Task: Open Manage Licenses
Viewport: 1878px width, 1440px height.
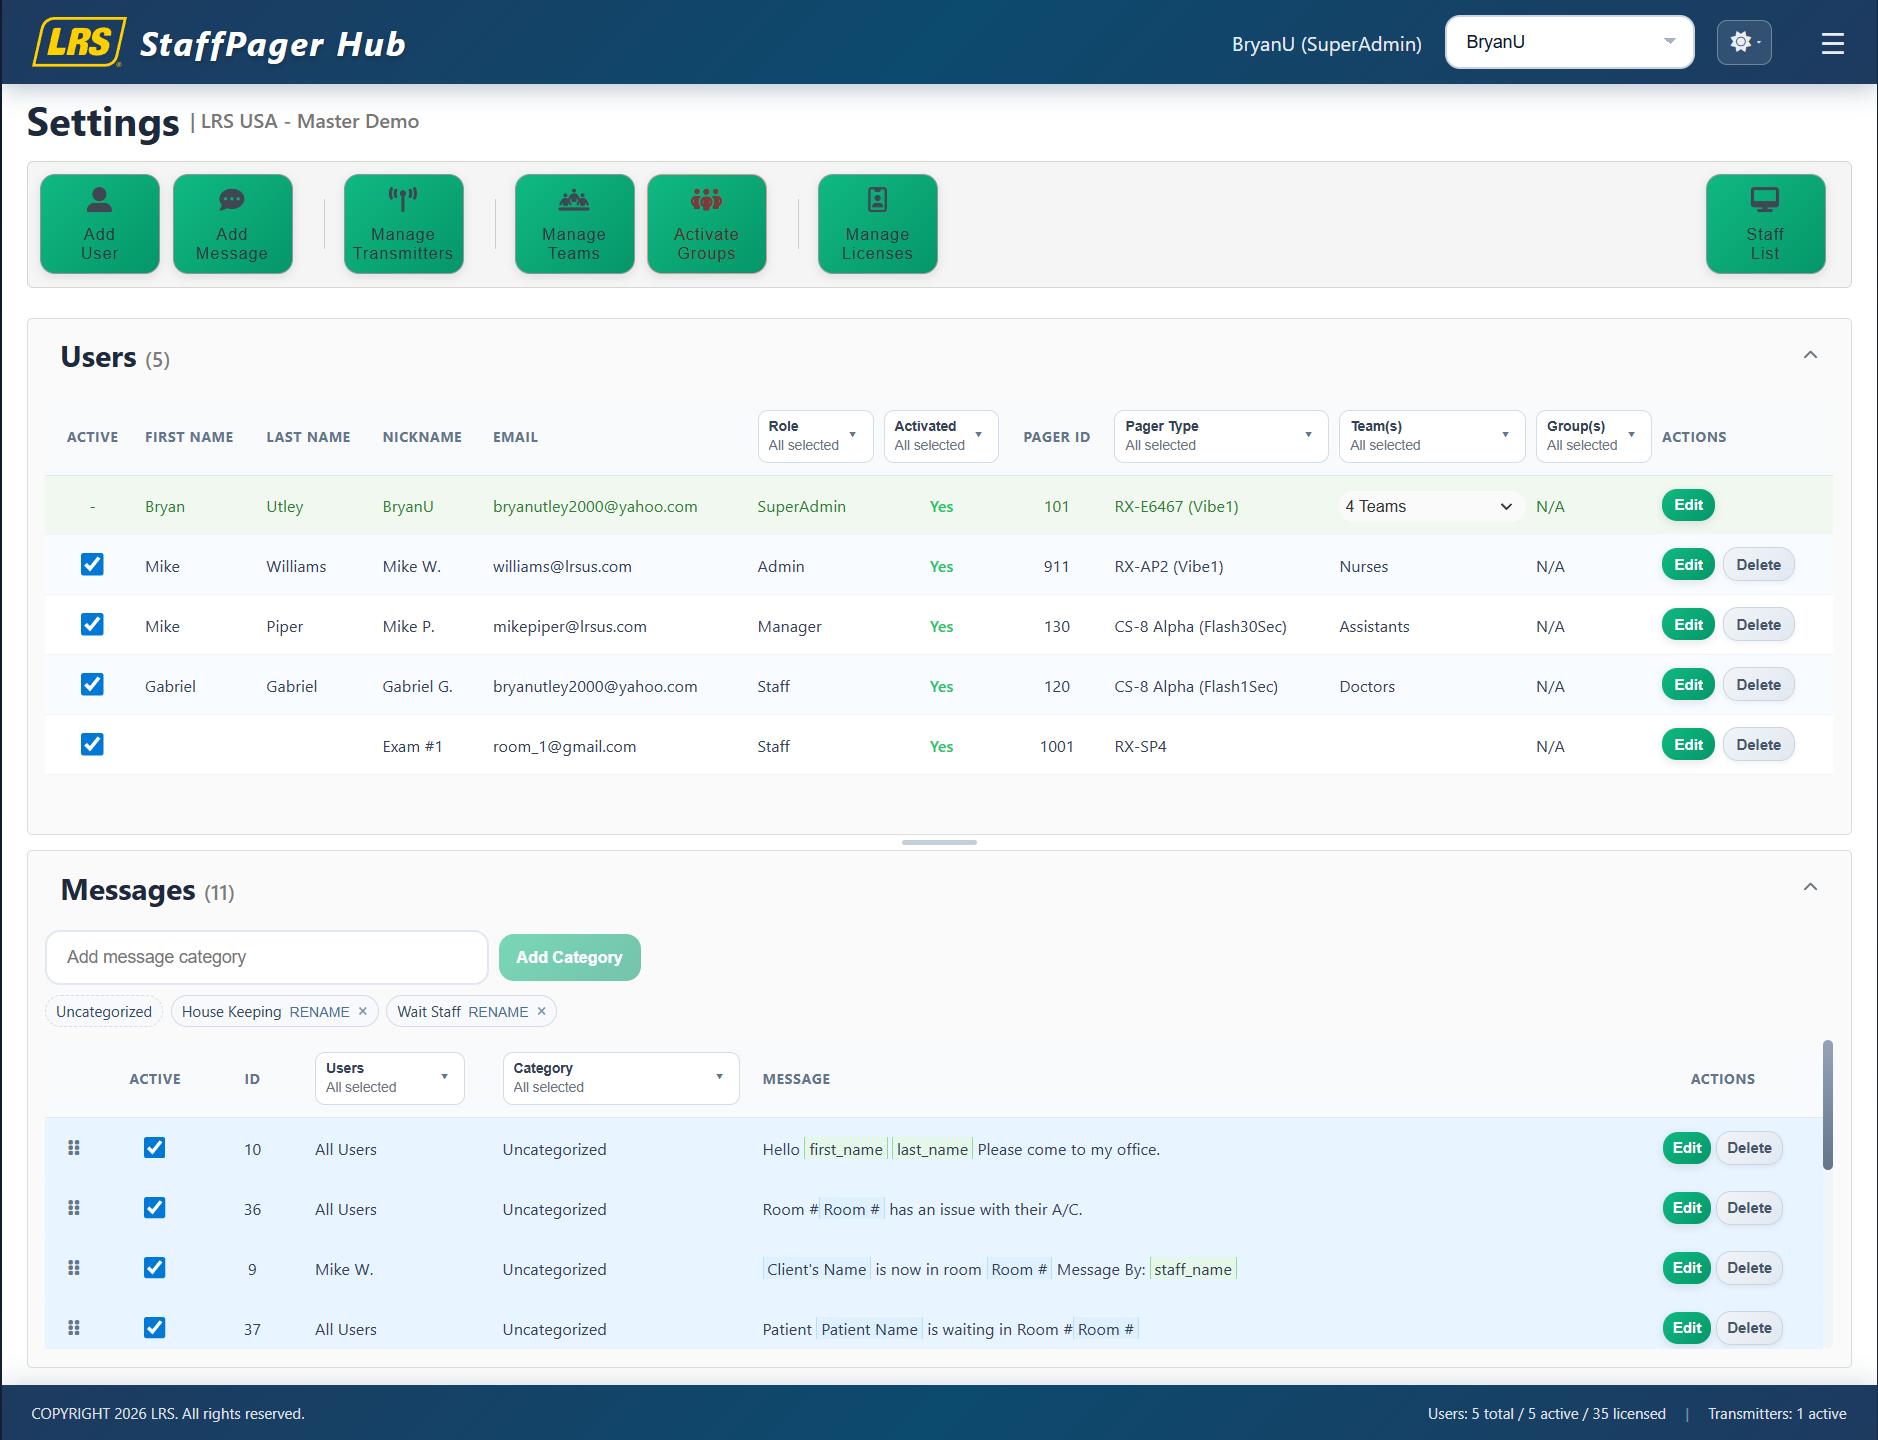Action: 877,223
